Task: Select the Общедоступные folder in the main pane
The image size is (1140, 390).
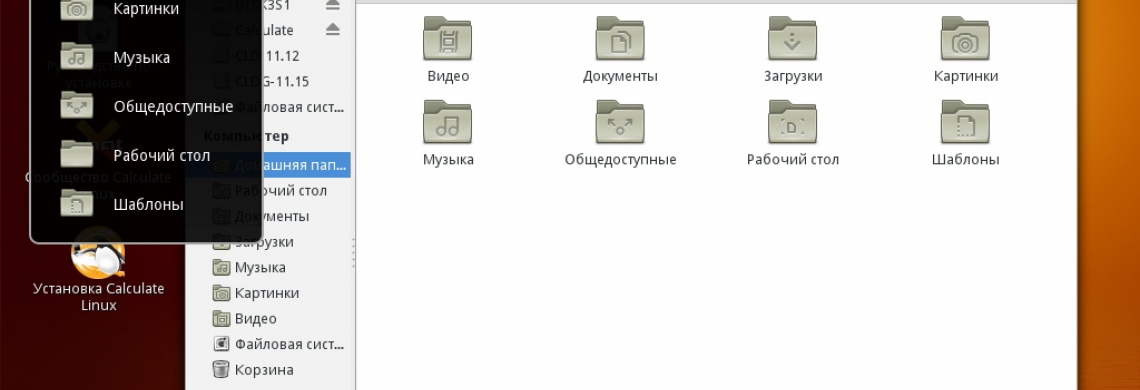Action: 620,133
